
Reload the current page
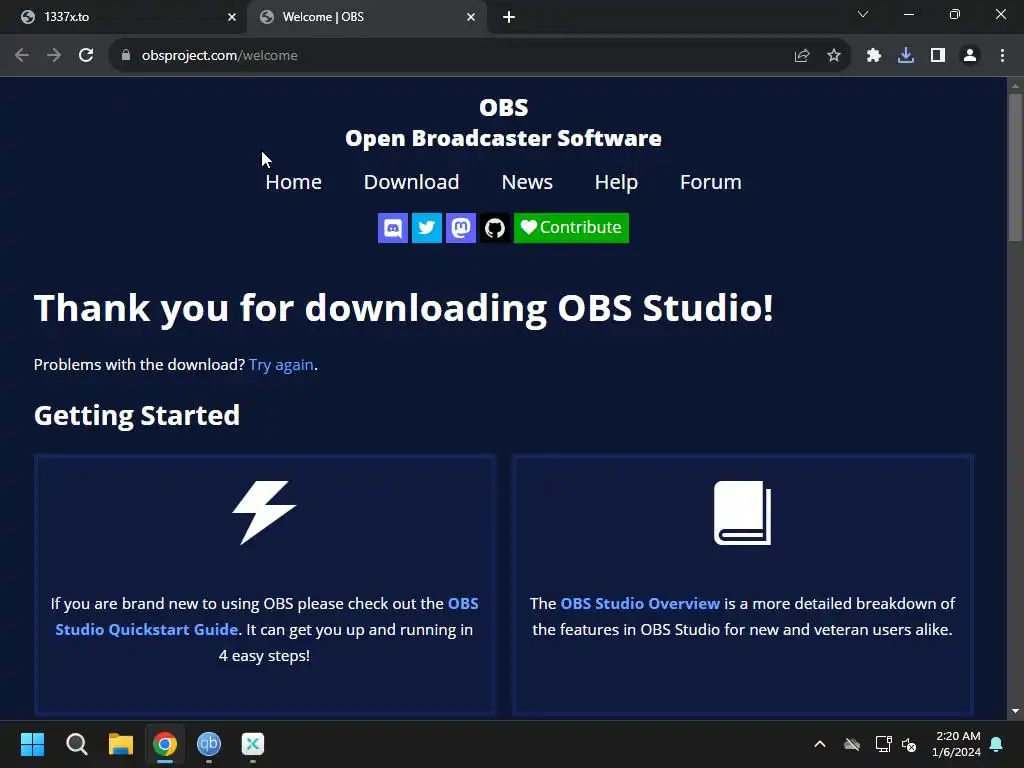86,56
